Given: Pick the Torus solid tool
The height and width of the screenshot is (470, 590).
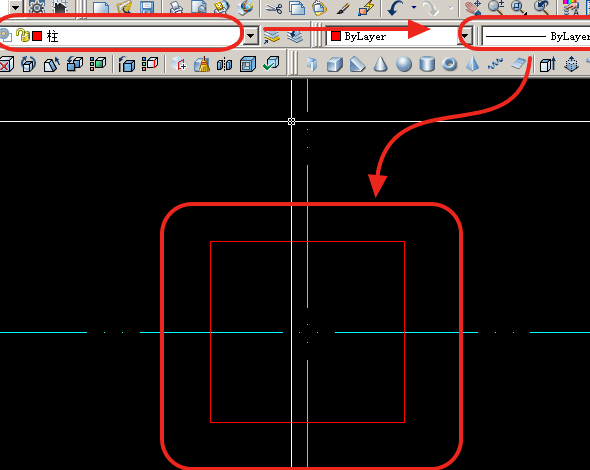Looking at the screenshot, I should (450, 64).
